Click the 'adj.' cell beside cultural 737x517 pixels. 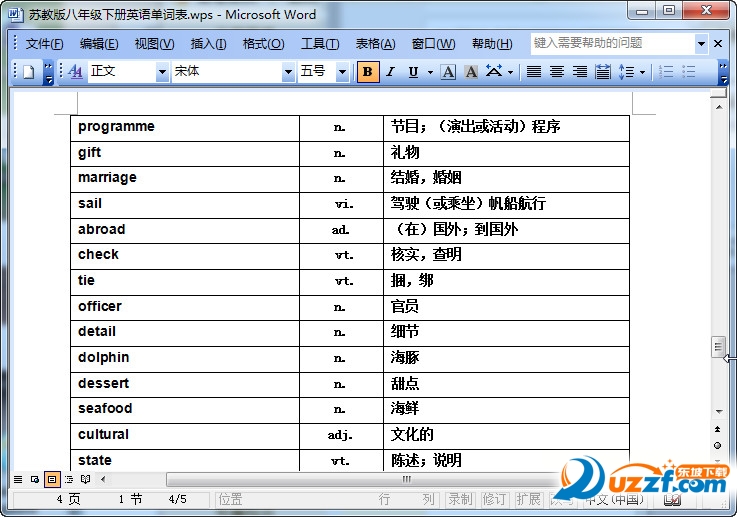(341, 435)
